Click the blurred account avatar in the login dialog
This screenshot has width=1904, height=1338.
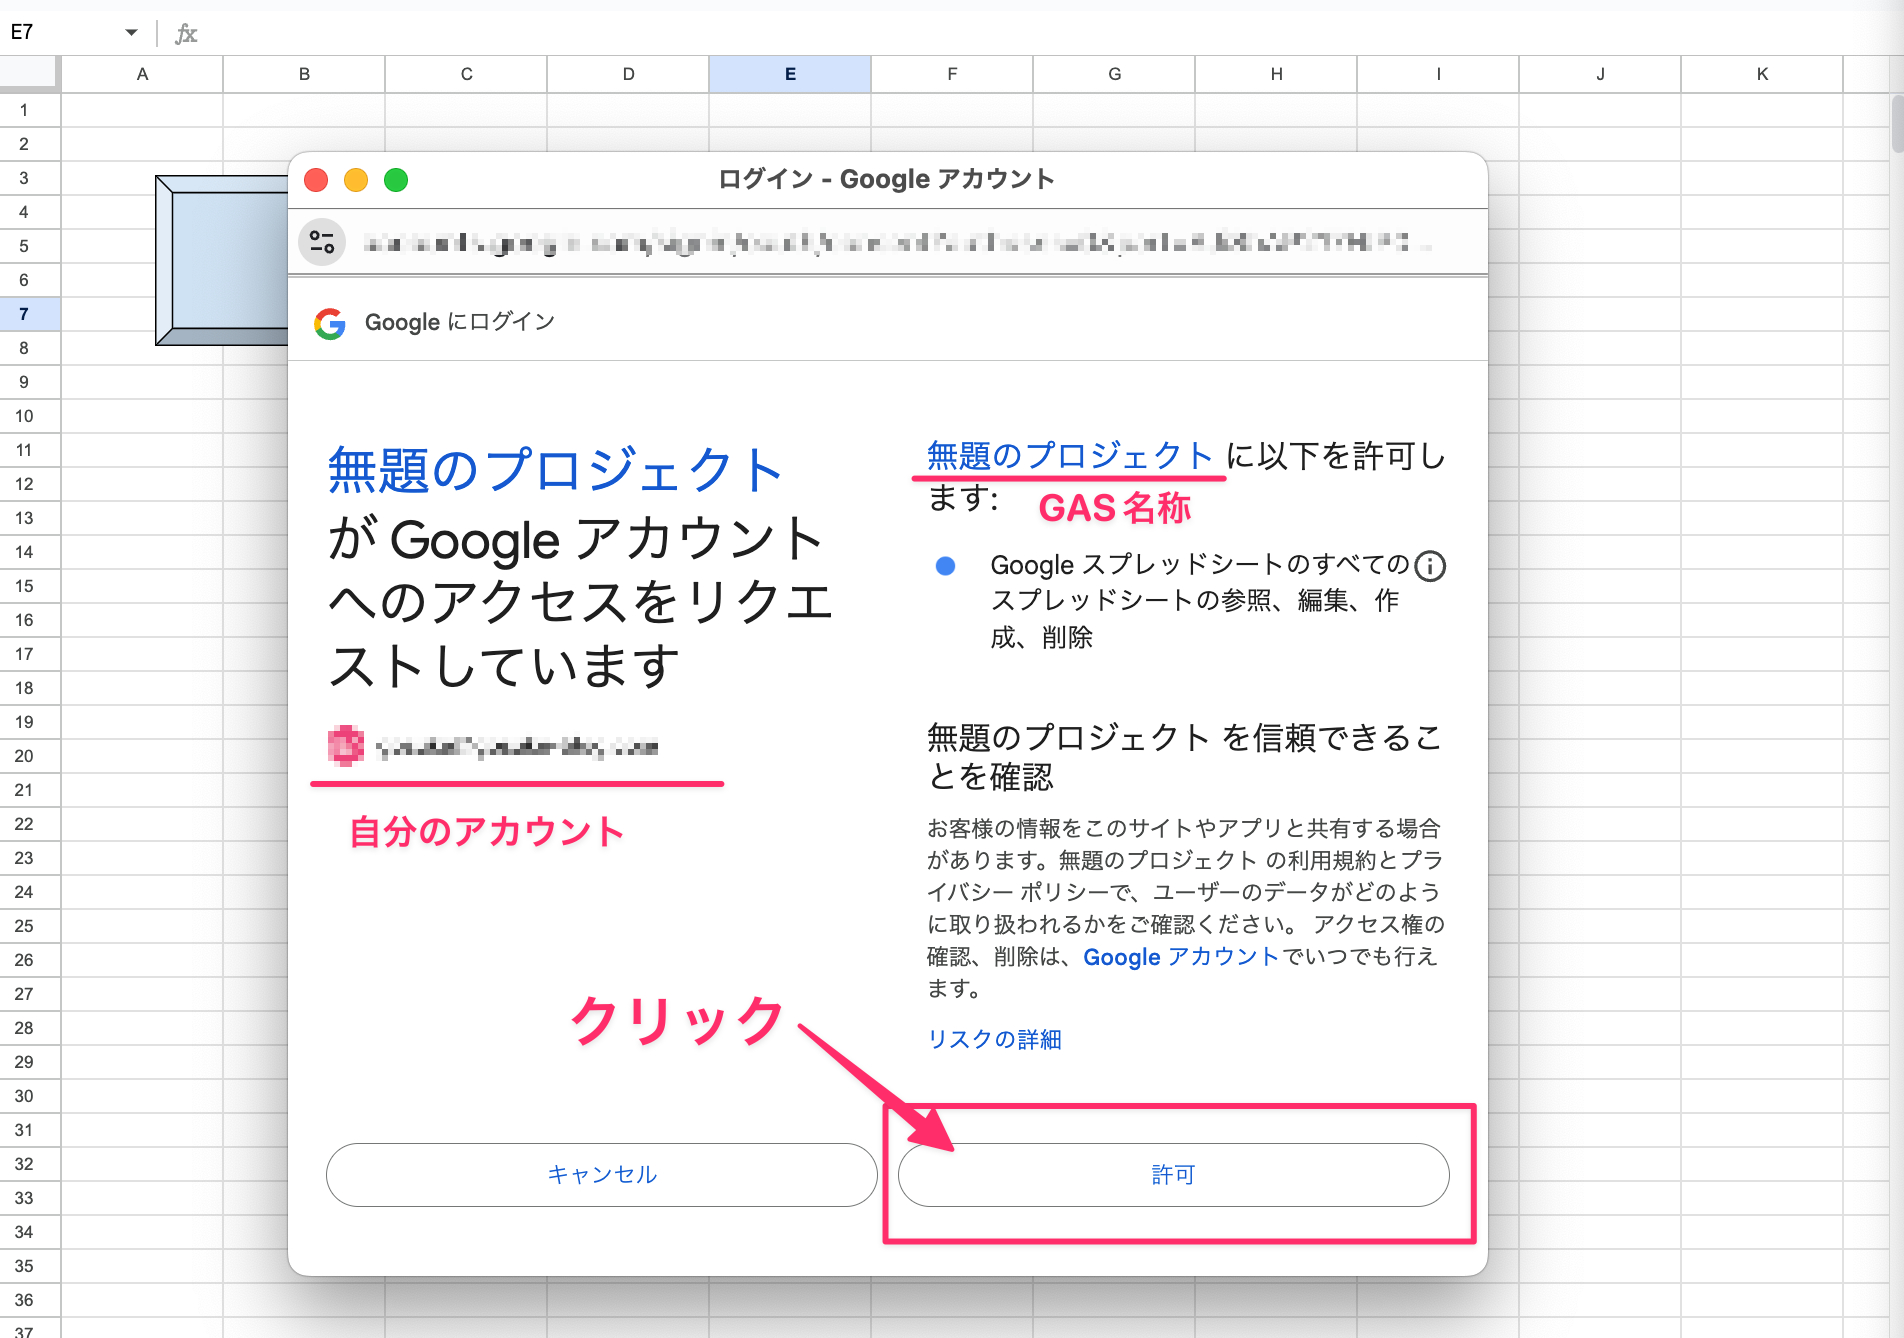click(346, 746)
